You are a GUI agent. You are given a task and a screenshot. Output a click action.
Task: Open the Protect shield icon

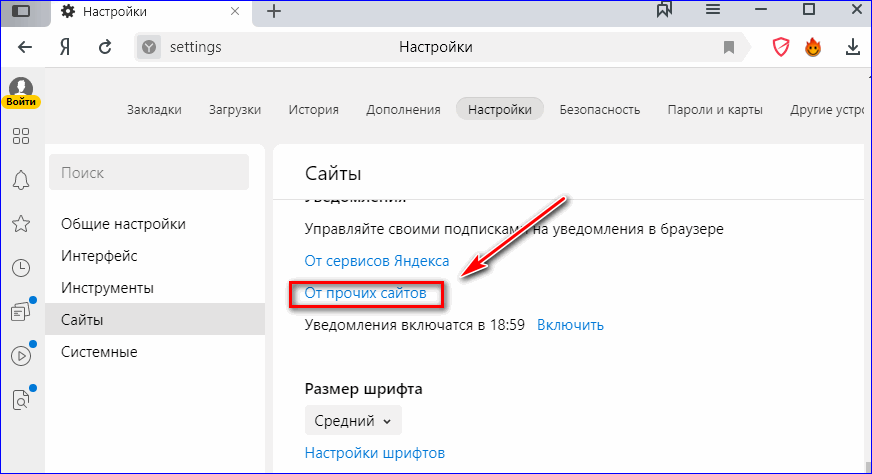781,47
